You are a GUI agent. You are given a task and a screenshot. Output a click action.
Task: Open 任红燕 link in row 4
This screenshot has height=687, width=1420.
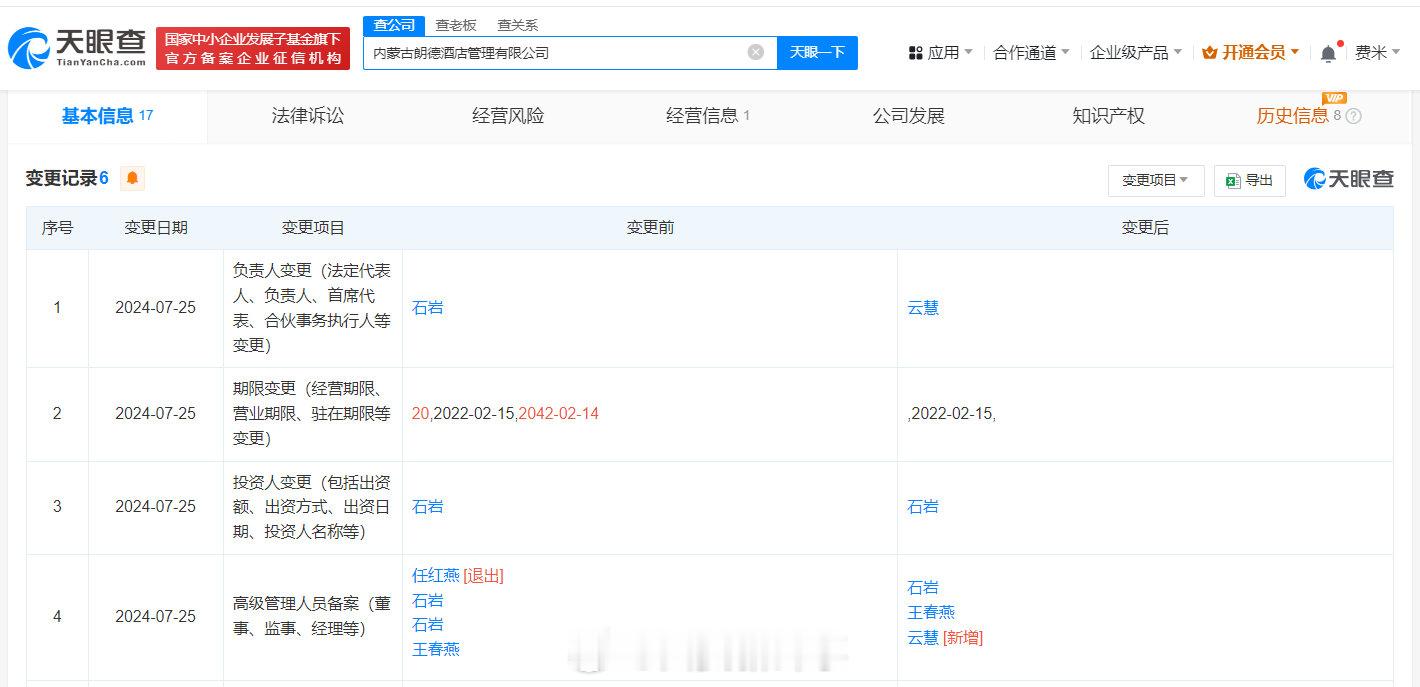436,576
